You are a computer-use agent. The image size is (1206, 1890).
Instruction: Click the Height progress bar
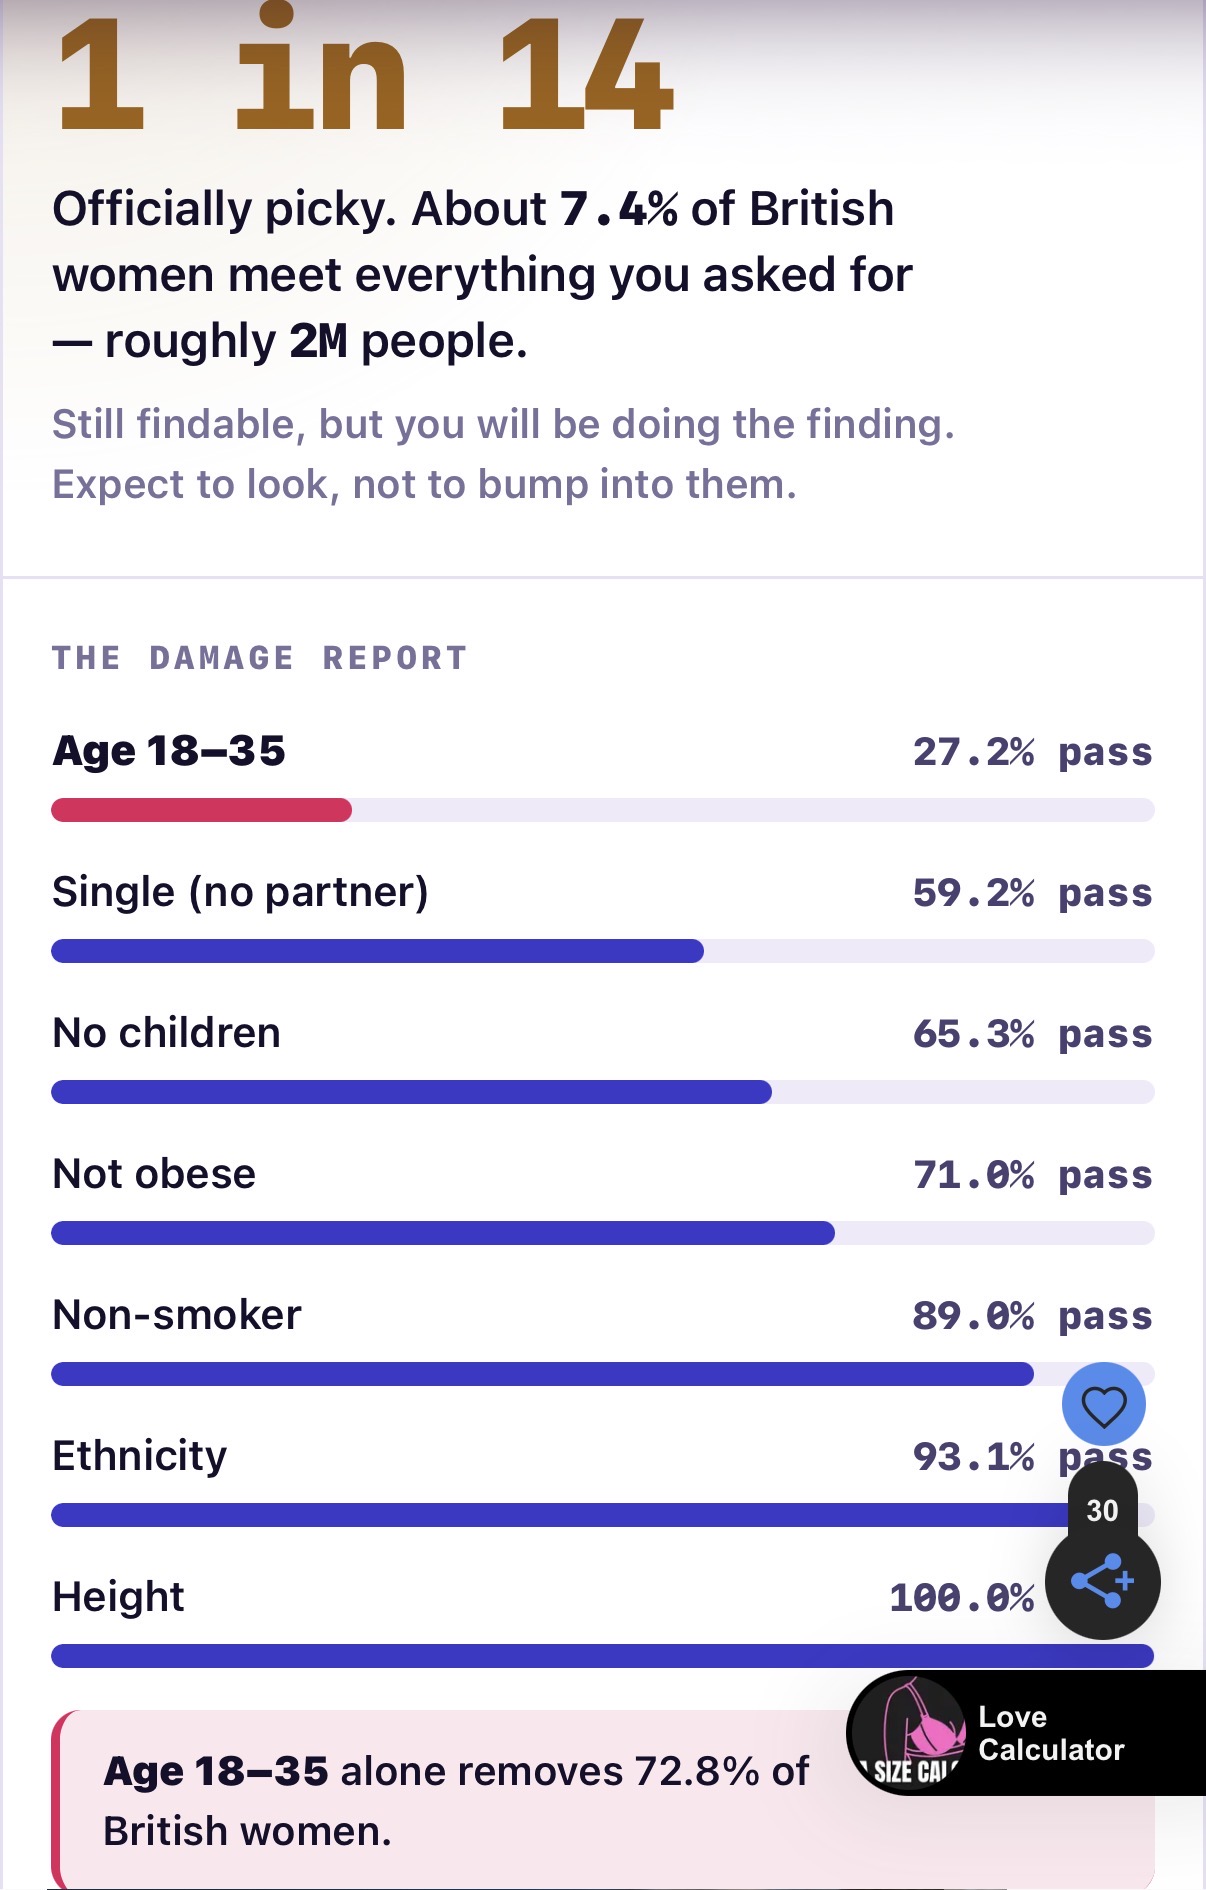coord(603,1656)
